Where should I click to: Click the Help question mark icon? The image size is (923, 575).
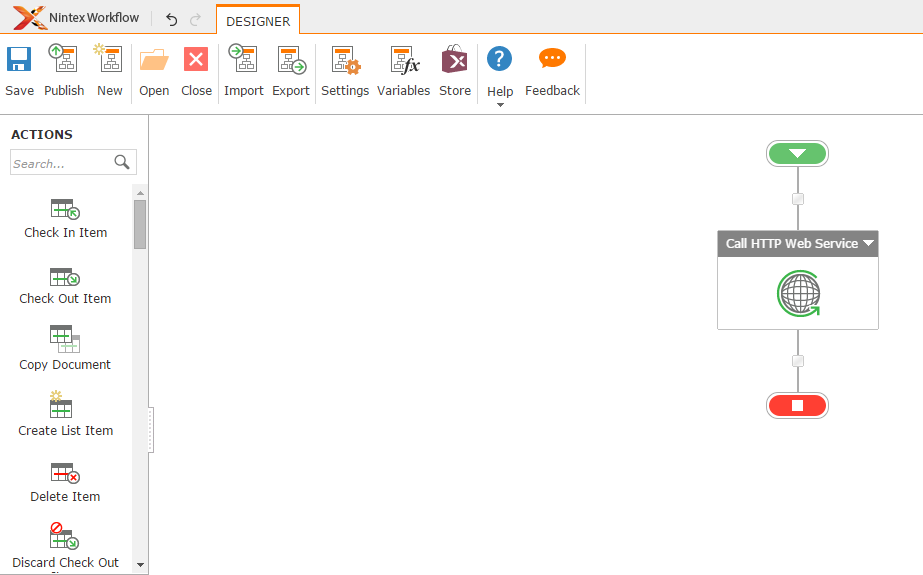(x=499, y=59)
